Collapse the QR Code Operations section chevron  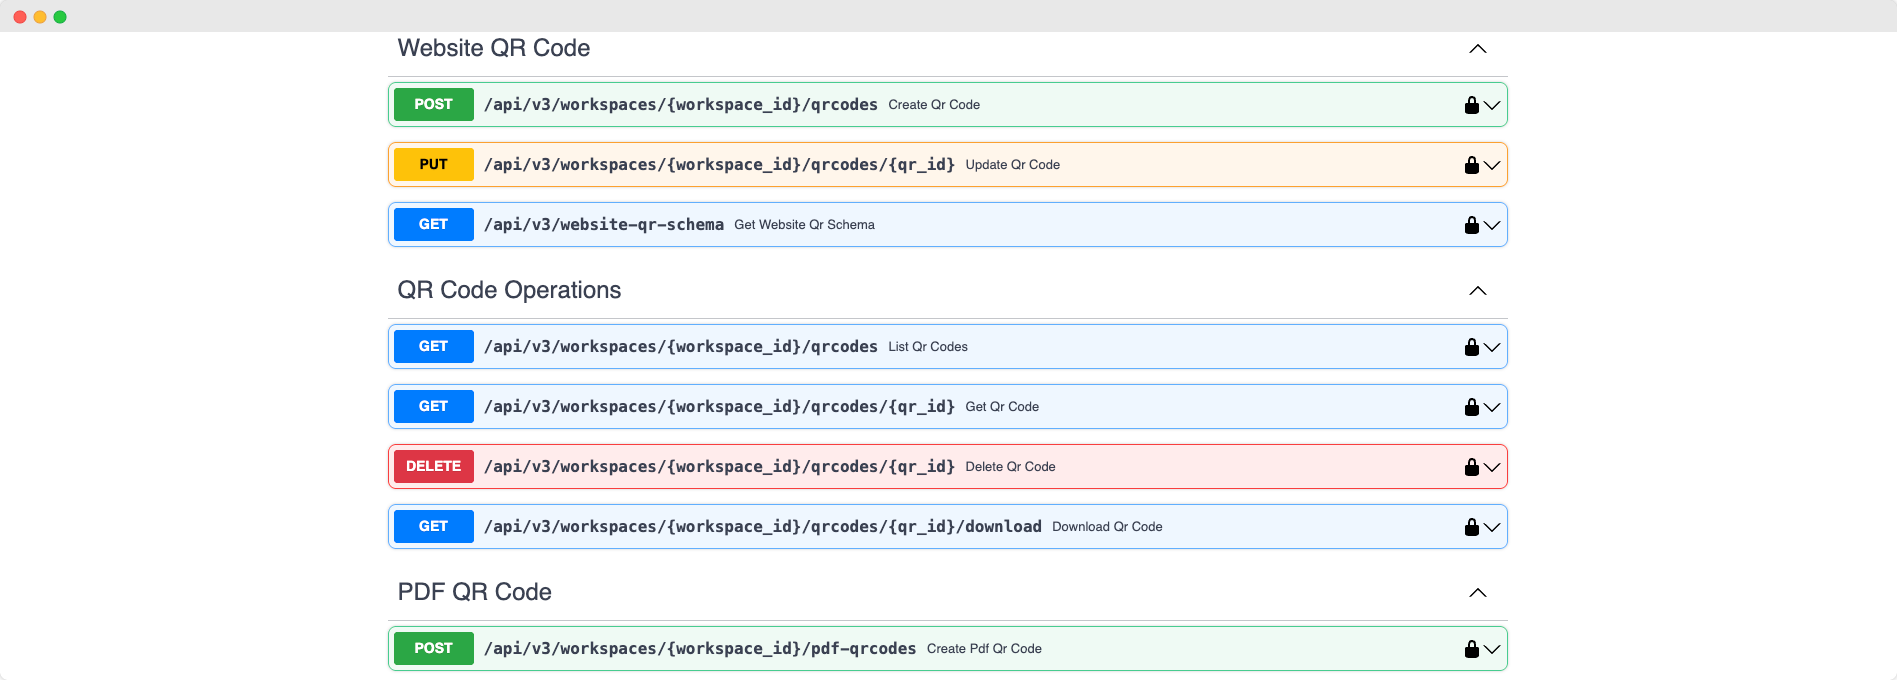click(1477, 291)
